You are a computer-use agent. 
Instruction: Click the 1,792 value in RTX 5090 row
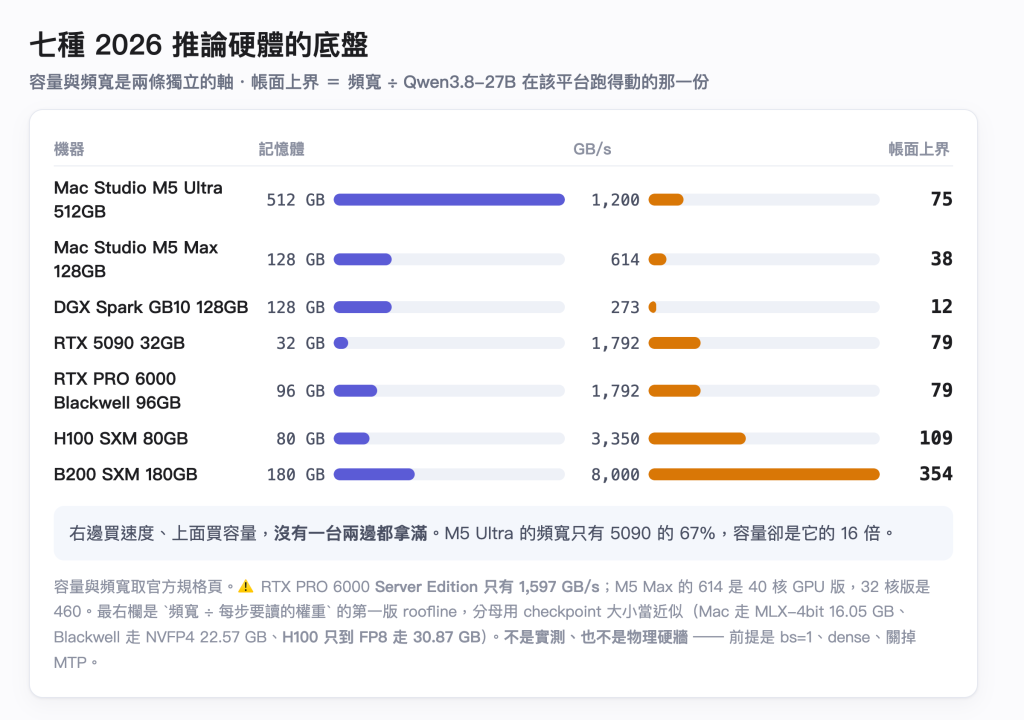point(615,343)
